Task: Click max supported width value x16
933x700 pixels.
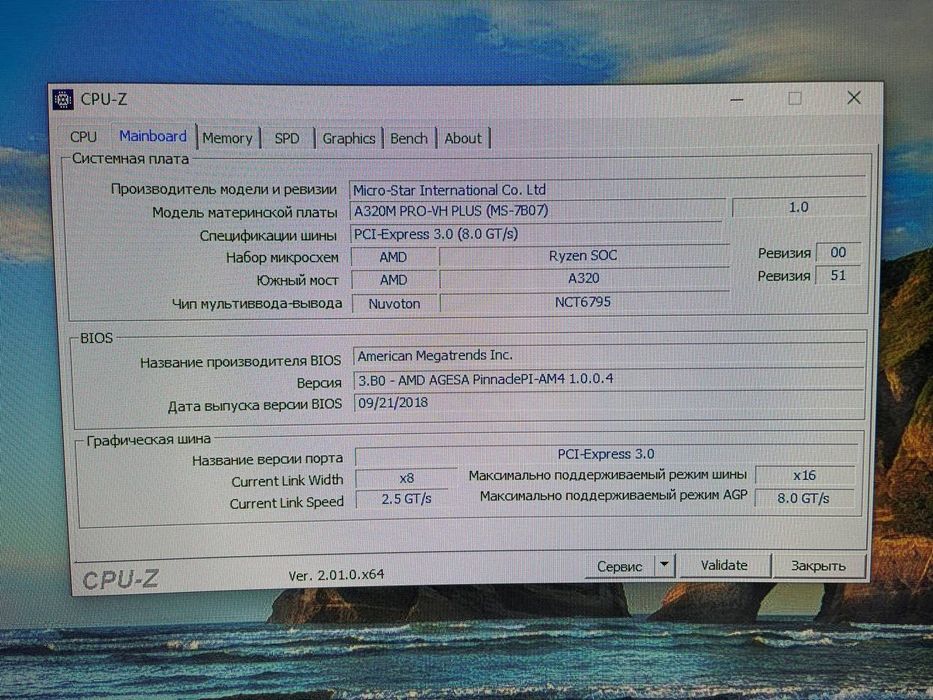Action: (804, 476)
